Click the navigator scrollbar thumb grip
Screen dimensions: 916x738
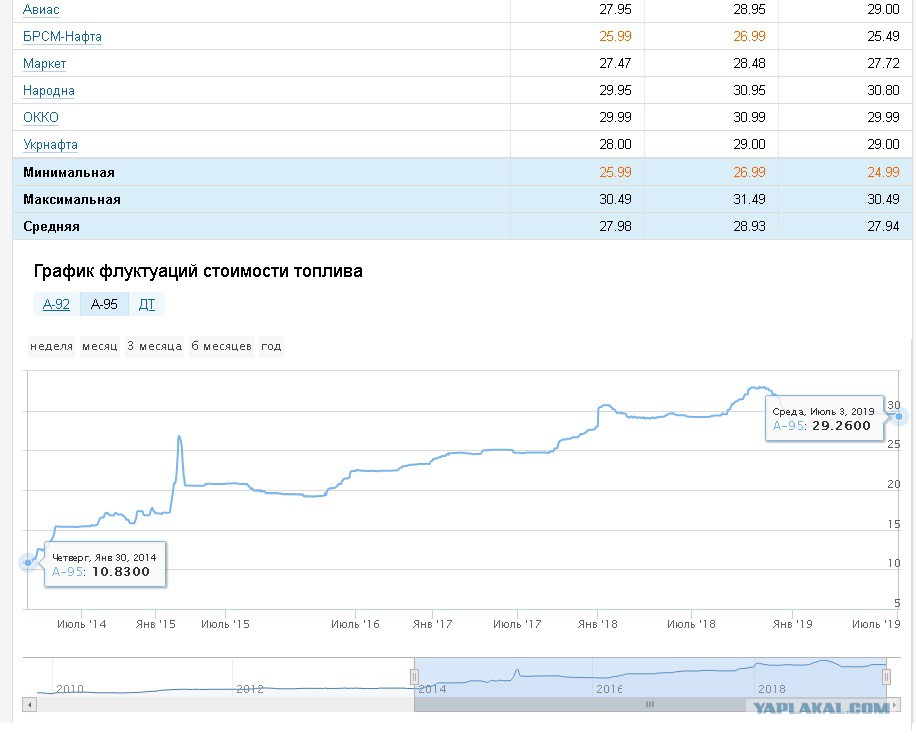tap(650, 705)
